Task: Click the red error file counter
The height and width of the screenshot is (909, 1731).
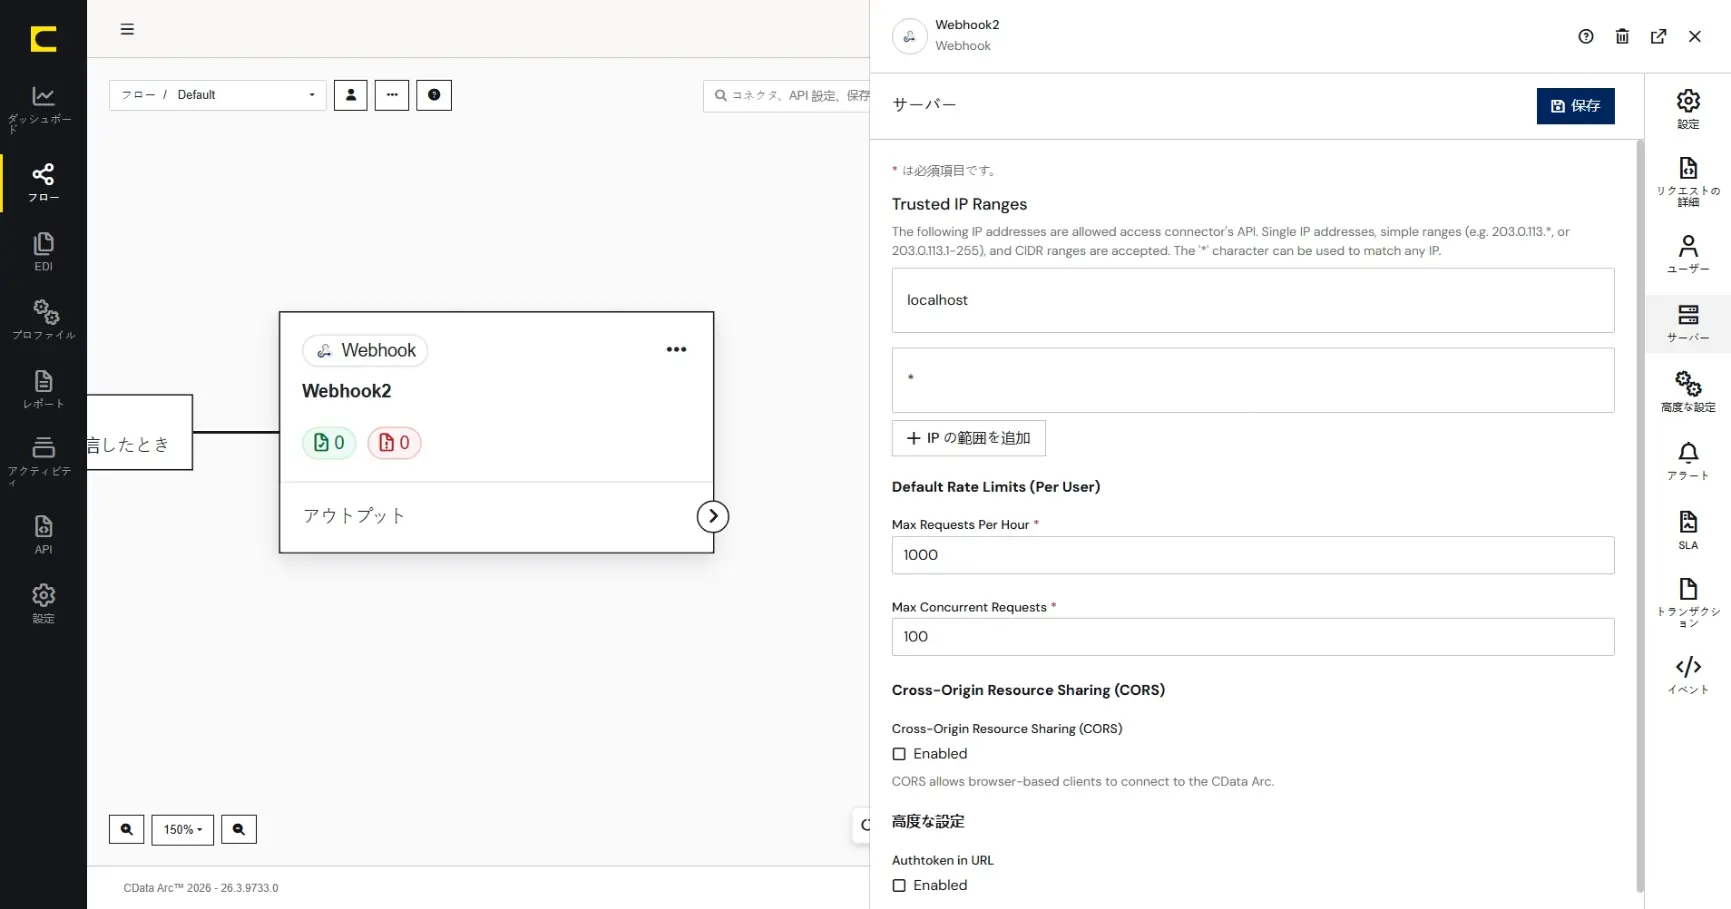Action: coord(394,443)
